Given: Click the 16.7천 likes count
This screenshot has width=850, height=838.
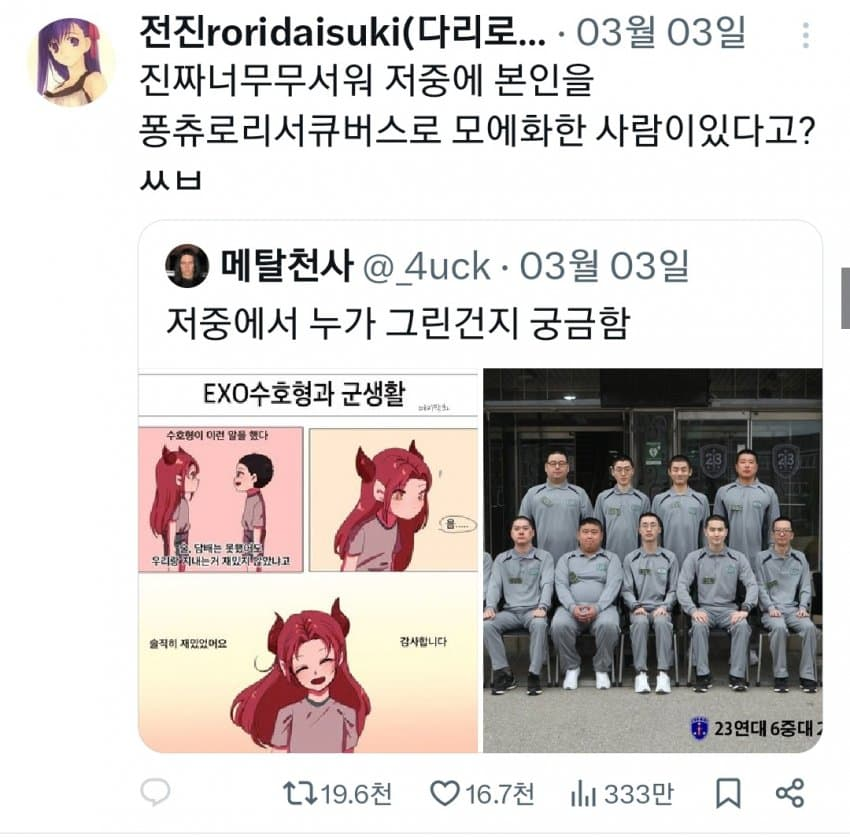Looking at the screenshot, I should pyautogui.click(x=499, y=794).
